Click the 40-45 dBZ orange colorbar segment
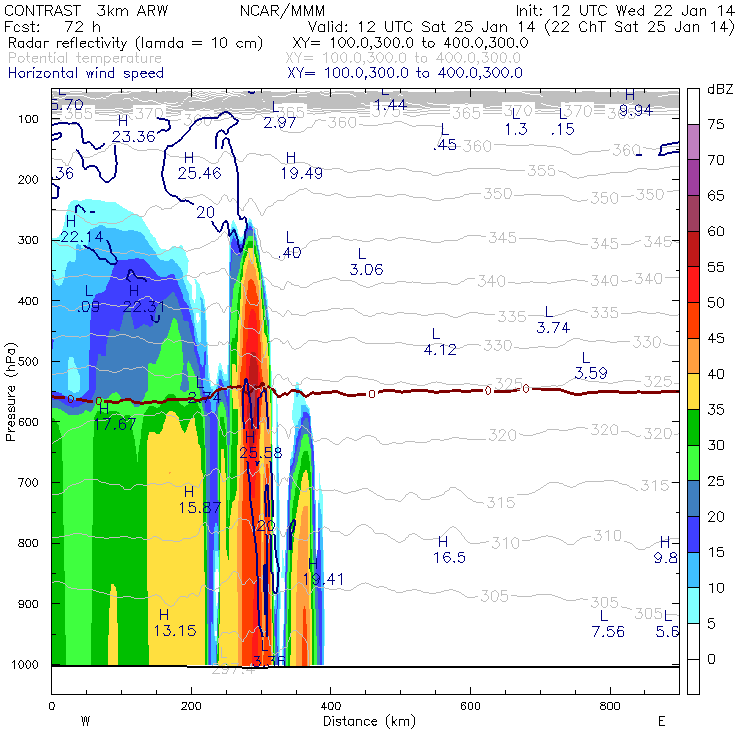Screen dimensions: 740x740 coord(693,356)
